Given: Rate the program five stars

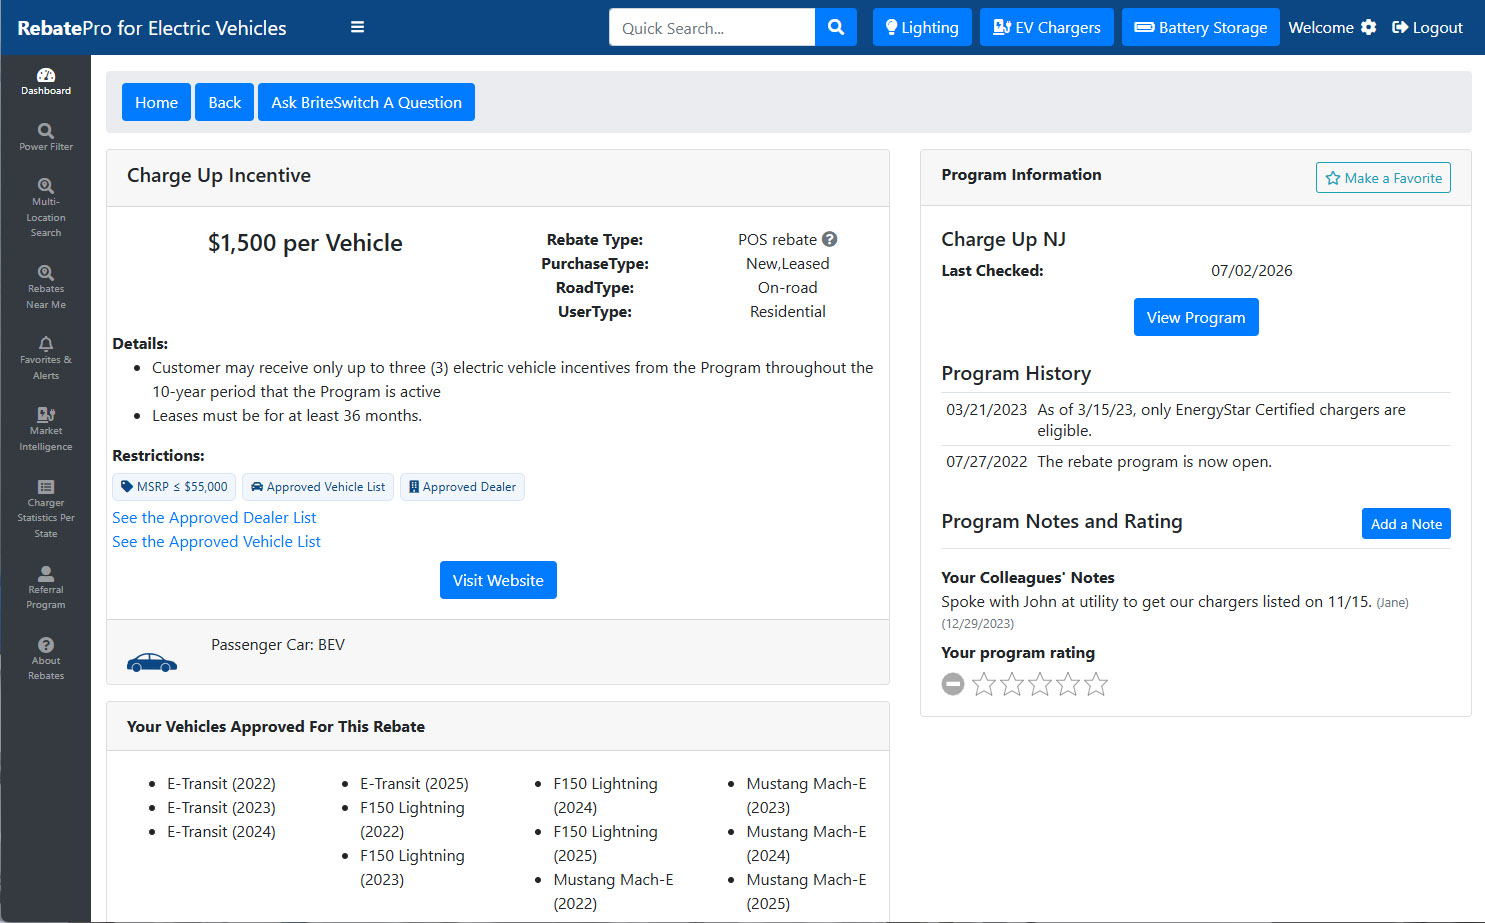Looking at the screenshot, I should [1096, 684].
